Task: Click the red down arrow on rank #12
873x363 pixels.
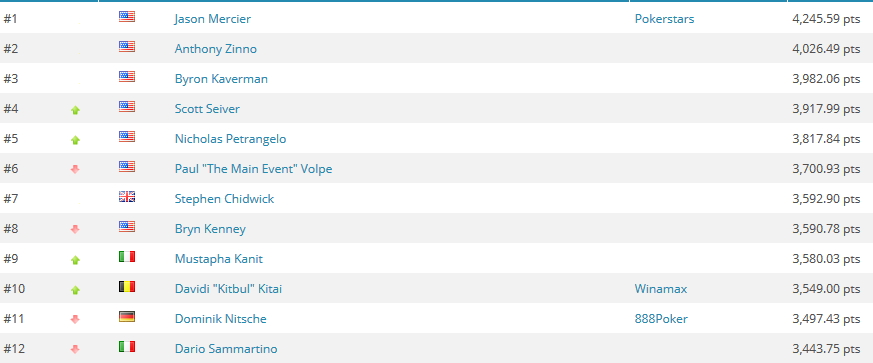Action: coord(75,350)
